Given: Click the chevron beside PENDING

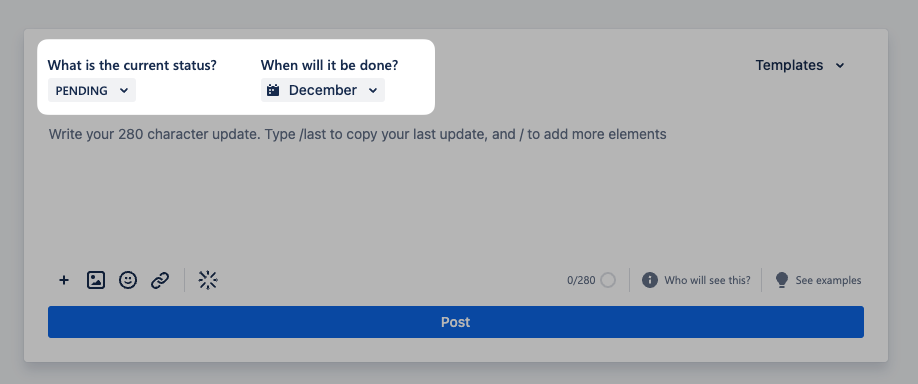Looking at the screenshot, I should coord(124,91).
